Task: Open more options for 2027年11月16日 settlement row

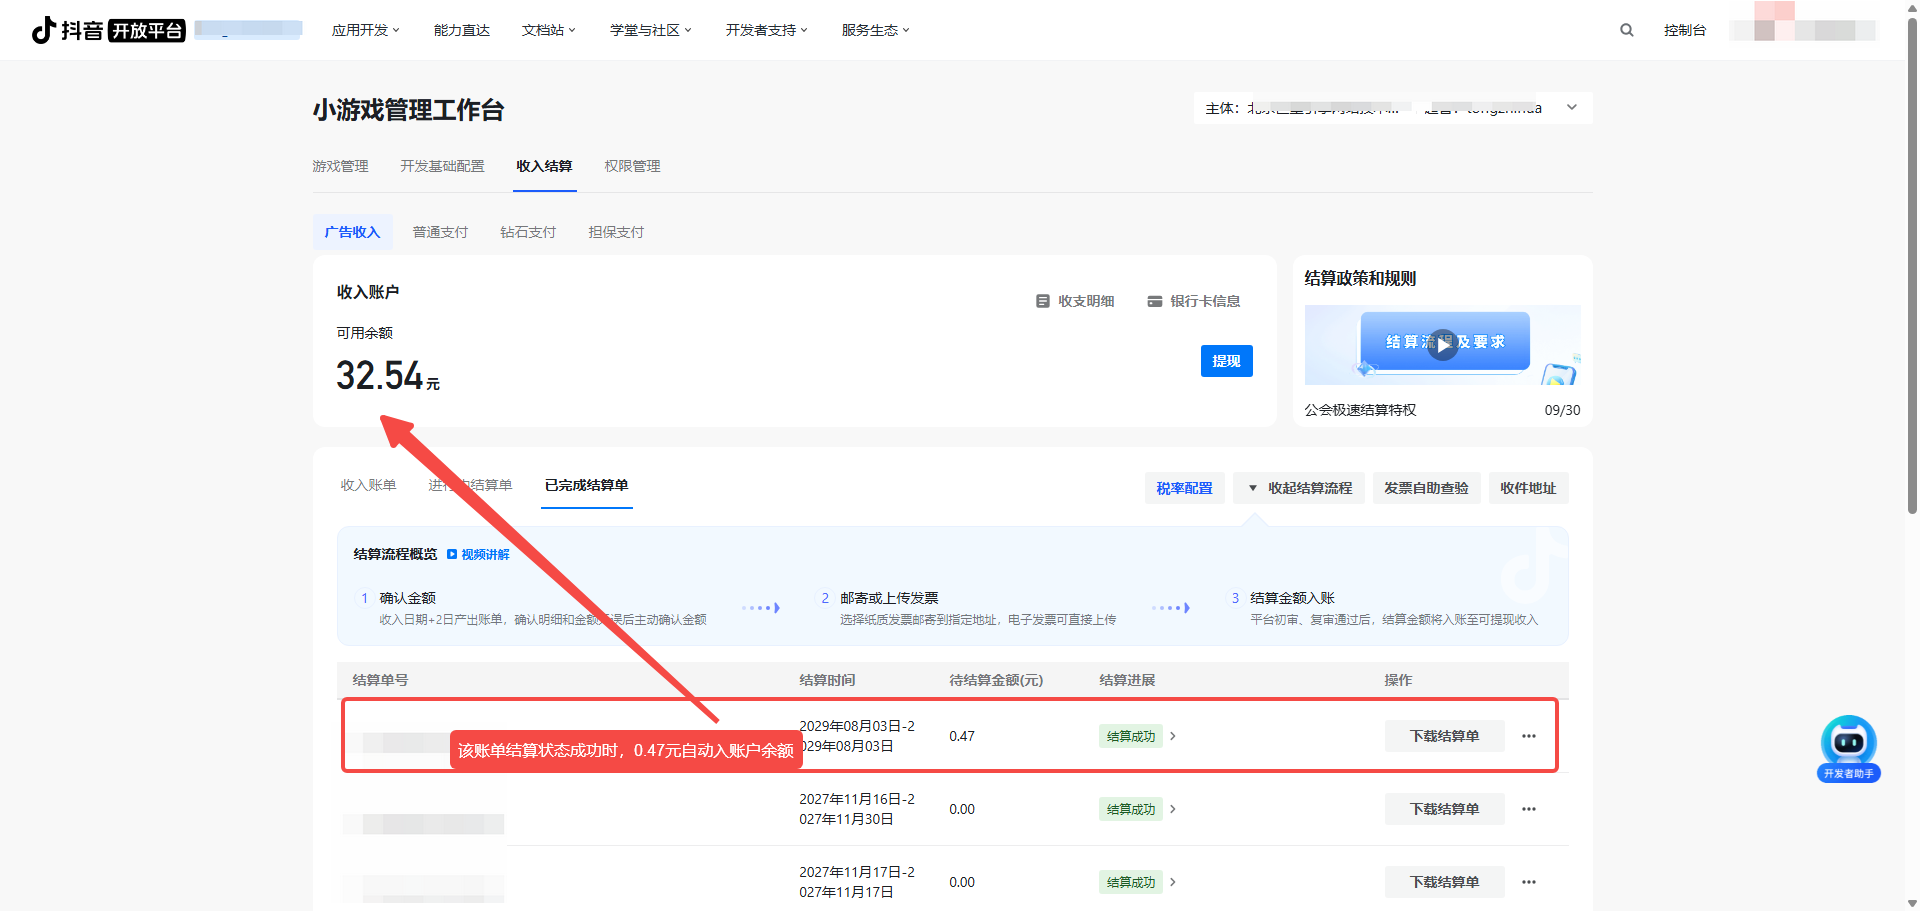Action: (1528, 809)
